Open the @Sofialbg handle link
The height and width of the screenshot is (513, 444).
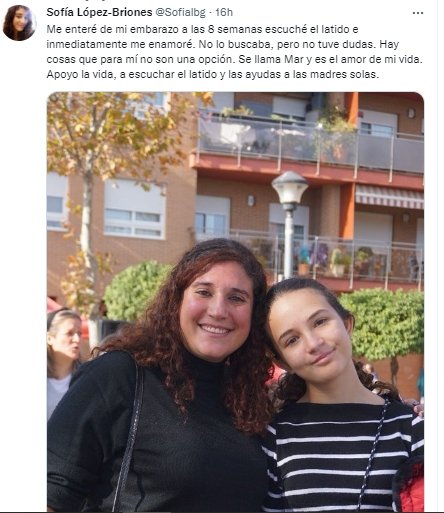[180, 12]
